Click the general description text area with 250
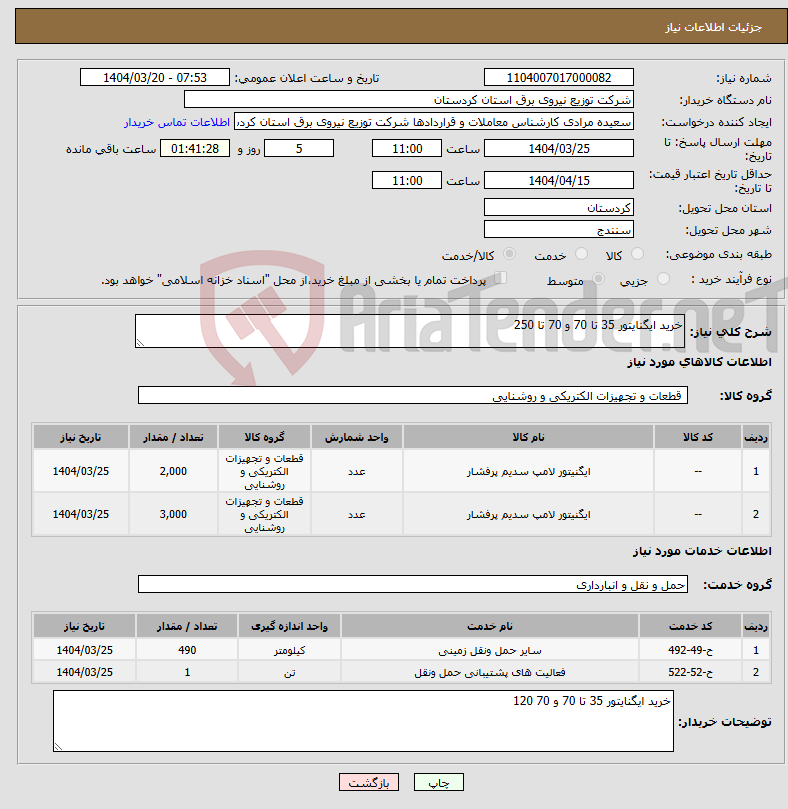 [410, 331]
